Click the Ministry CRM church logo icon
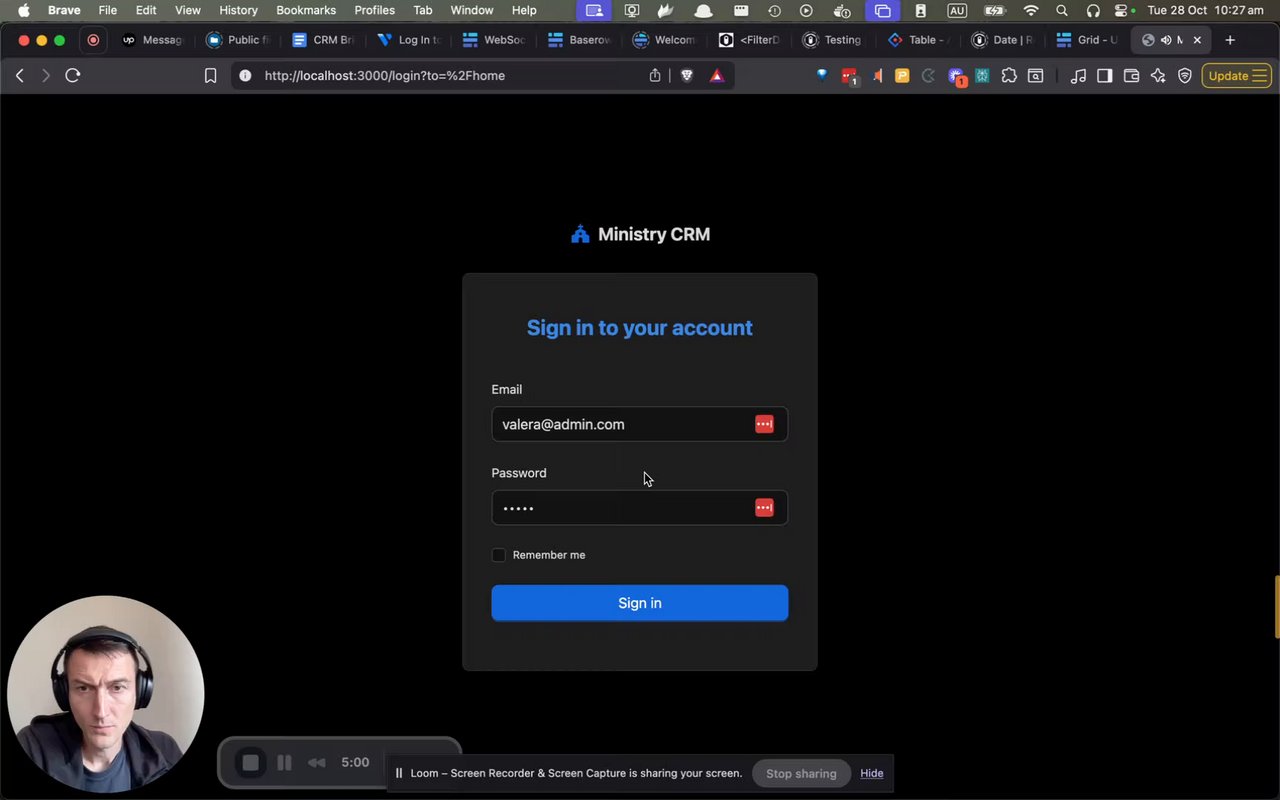 (580, 234)
